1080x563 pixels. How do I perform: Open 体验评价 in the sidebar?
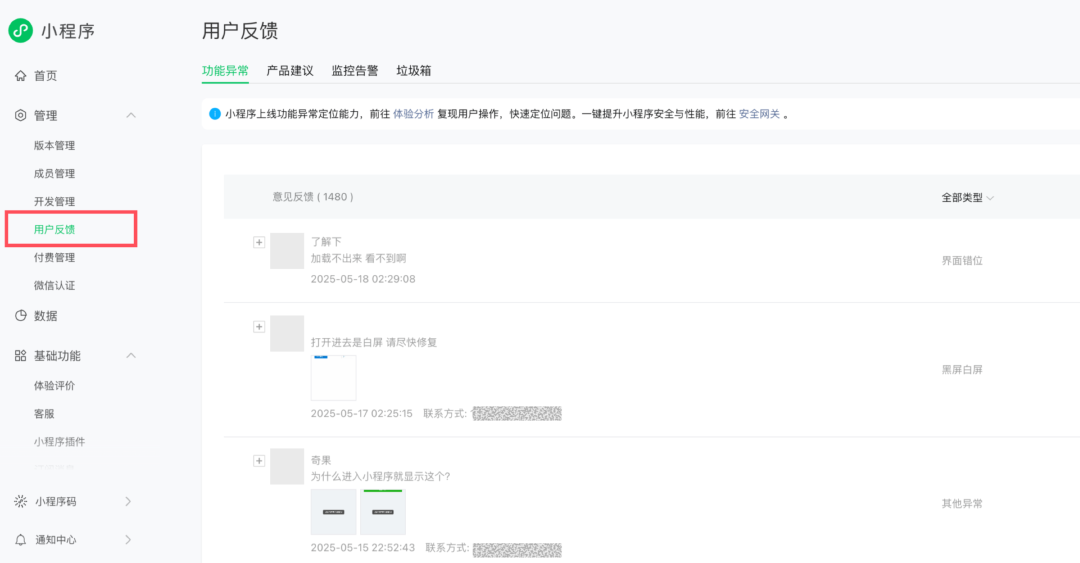click(x=54, y=386)
